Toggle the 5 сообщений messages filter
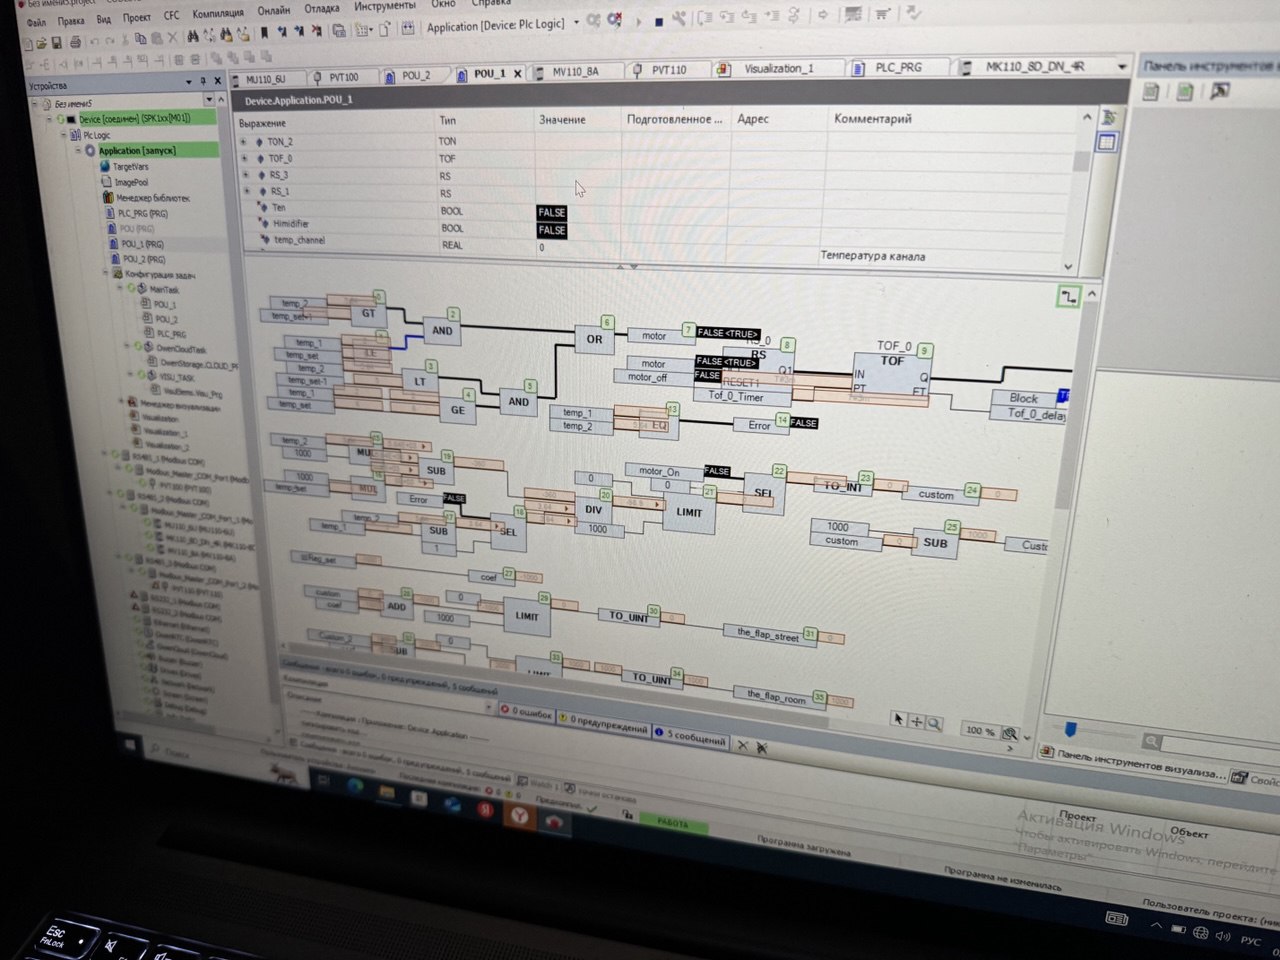 tap(692, 737)
